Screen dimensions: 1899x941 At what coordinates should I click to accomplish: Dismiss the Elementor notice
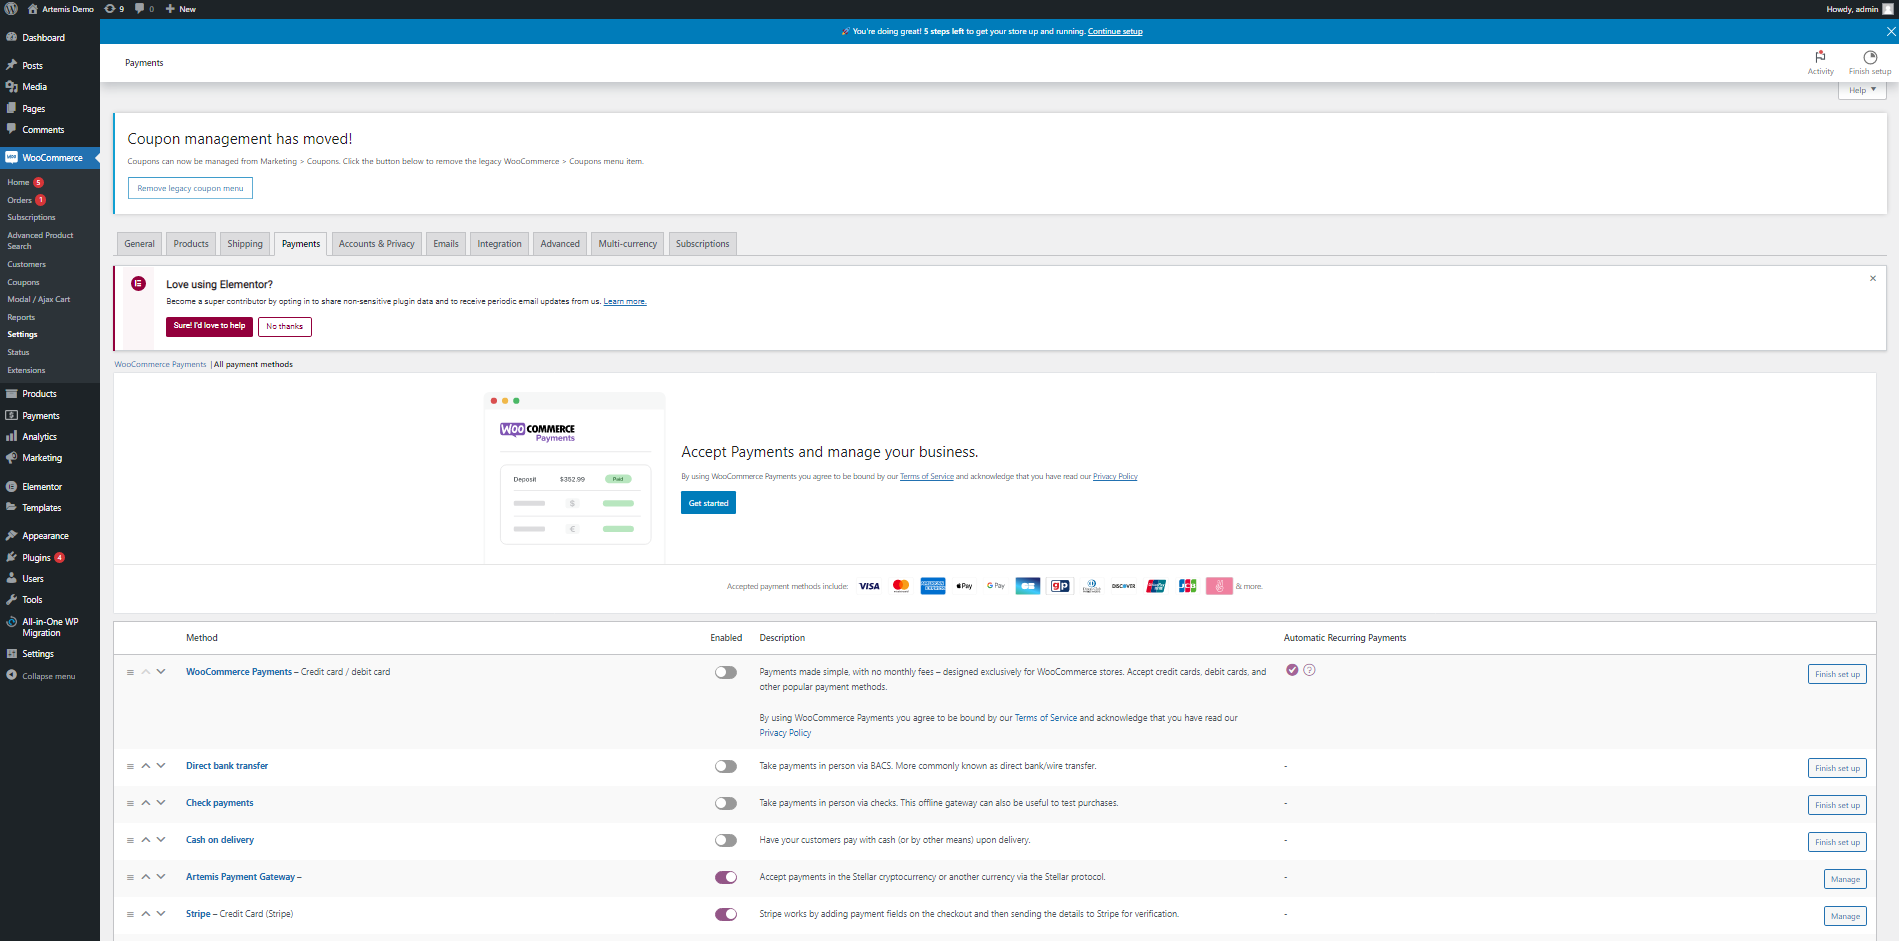point(1873,278)
